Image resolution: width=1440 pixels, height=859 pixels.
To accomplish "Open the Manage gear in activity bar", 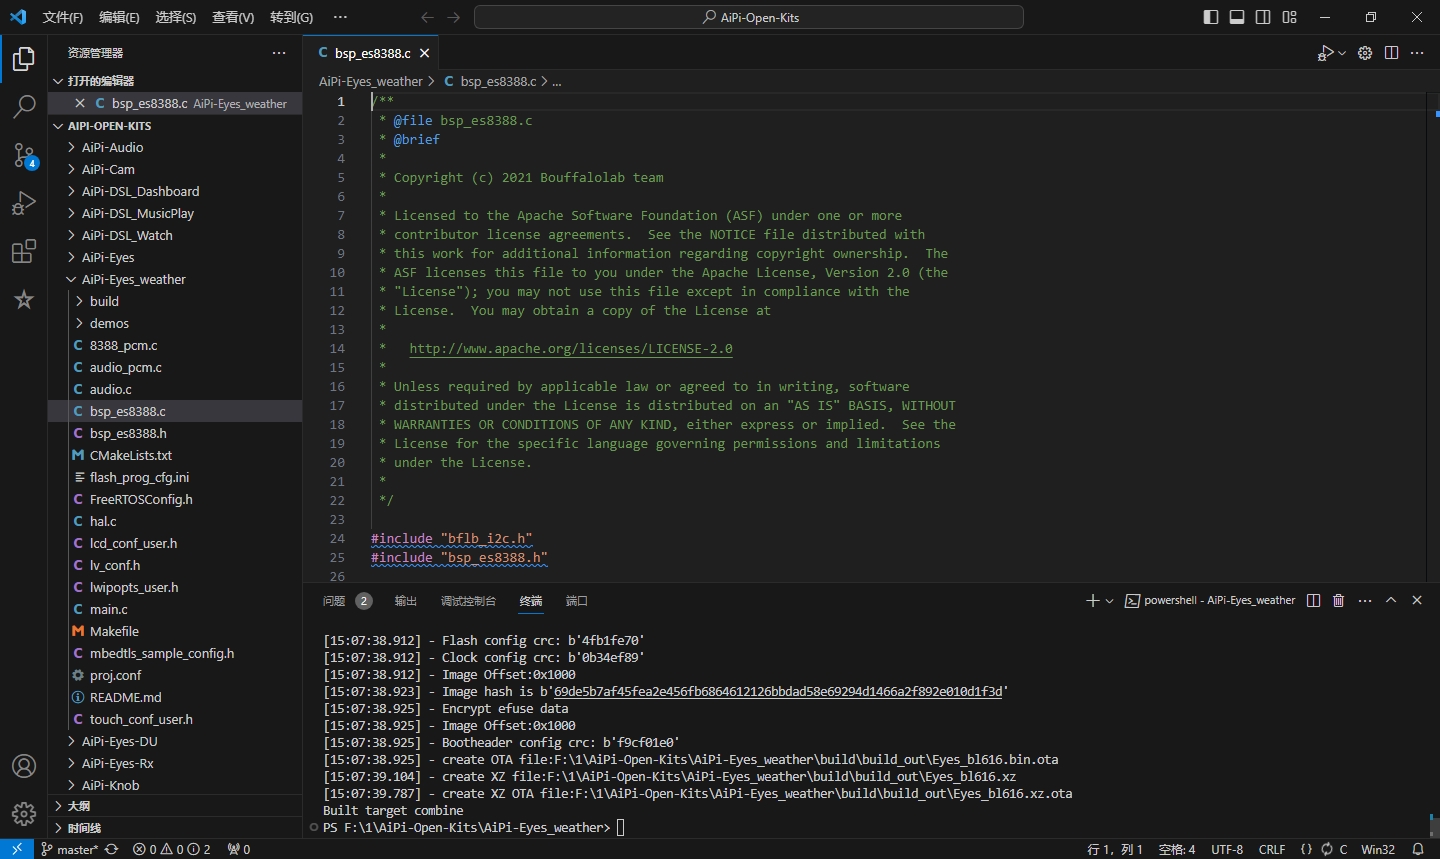I will (x=24, y=814).
